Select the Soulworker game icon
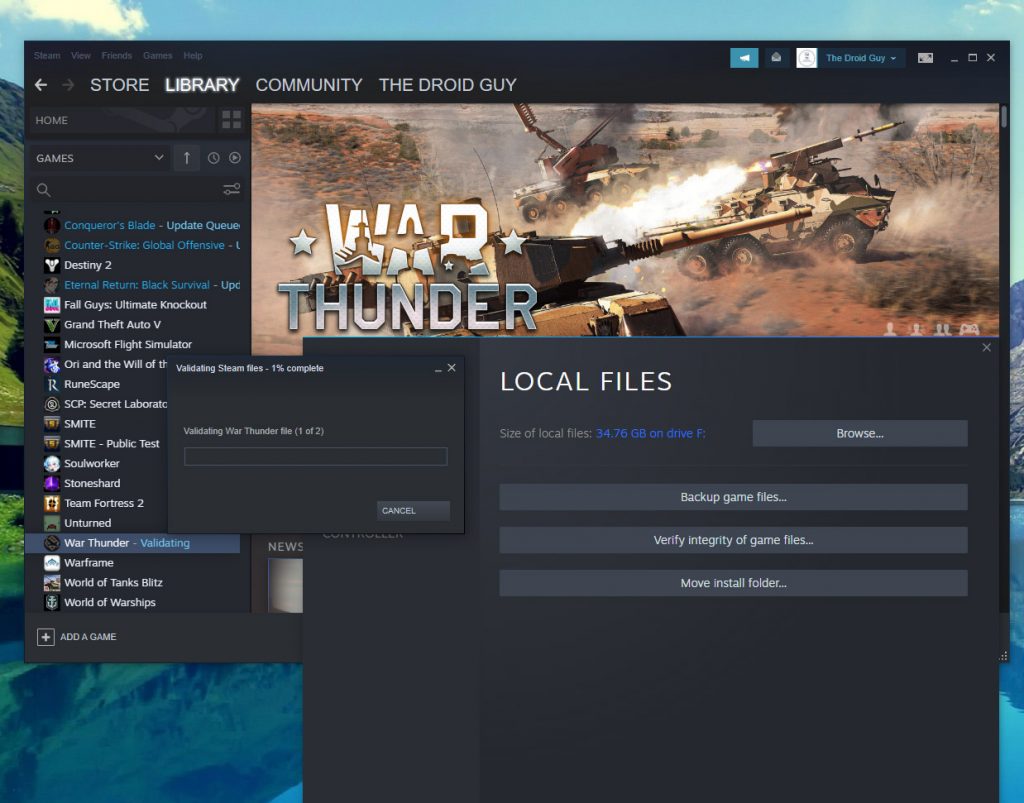Screen dimensions: 1024x803 point(52,464)
